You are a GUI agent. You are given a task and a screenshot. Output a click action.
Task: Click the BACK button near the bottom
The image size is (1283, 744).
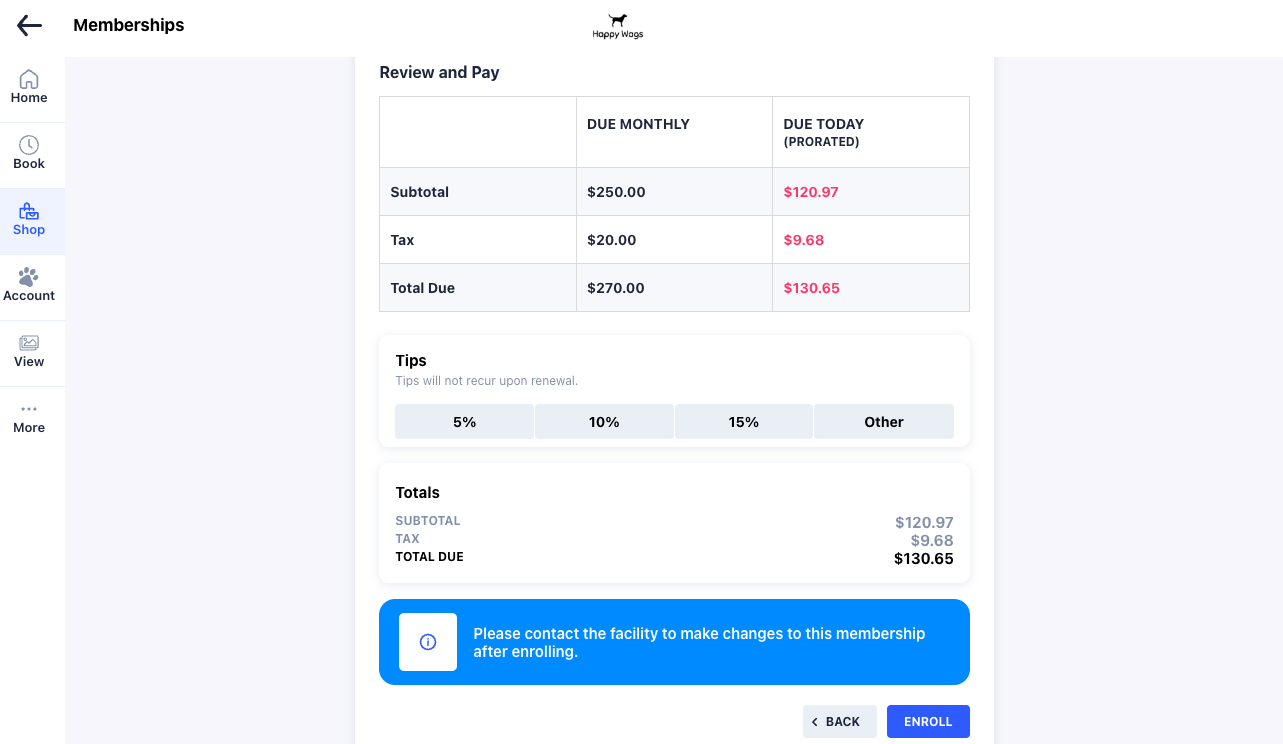(839, 721)
